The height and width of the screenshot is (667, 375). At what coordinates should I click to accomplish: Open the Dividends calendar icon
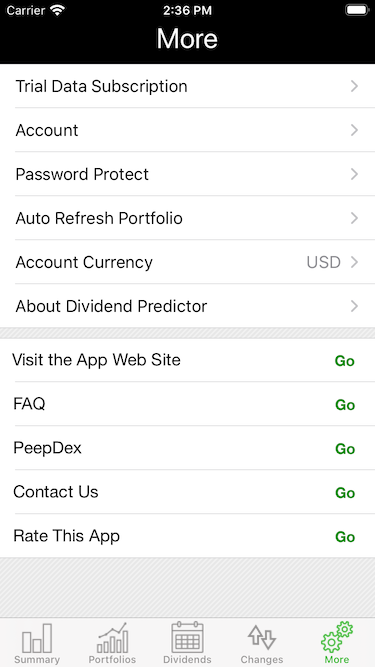[187, 637]
